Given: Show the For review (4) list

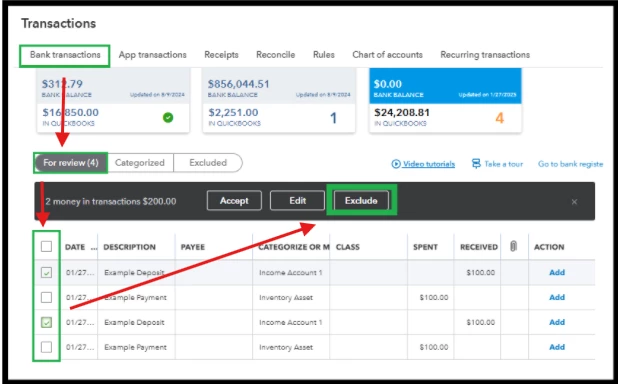Looking at the screenshot, I should (x=71, y=163).
